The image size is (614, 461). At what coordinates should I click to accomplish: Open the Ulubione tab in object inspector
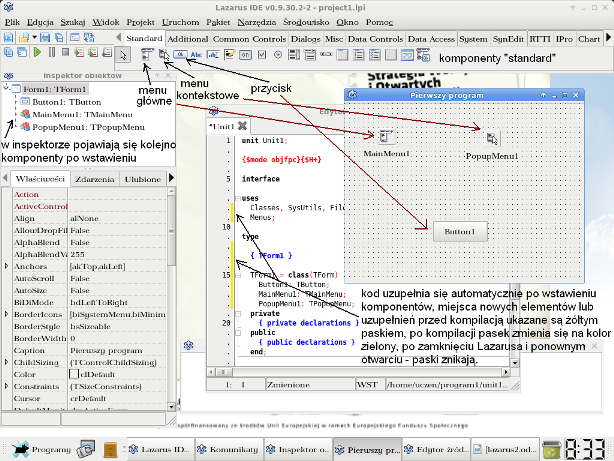coord(143,179)
